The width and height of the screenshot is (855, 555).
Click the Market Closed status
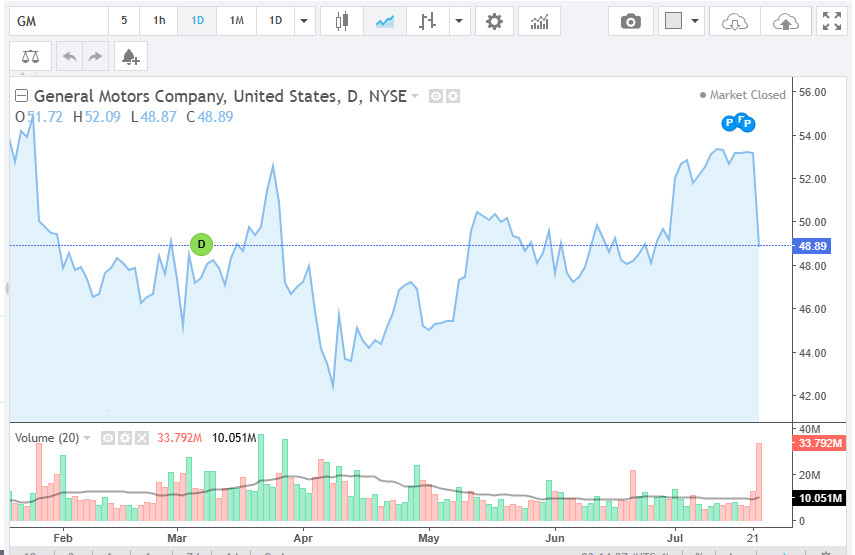pos(743,95)
